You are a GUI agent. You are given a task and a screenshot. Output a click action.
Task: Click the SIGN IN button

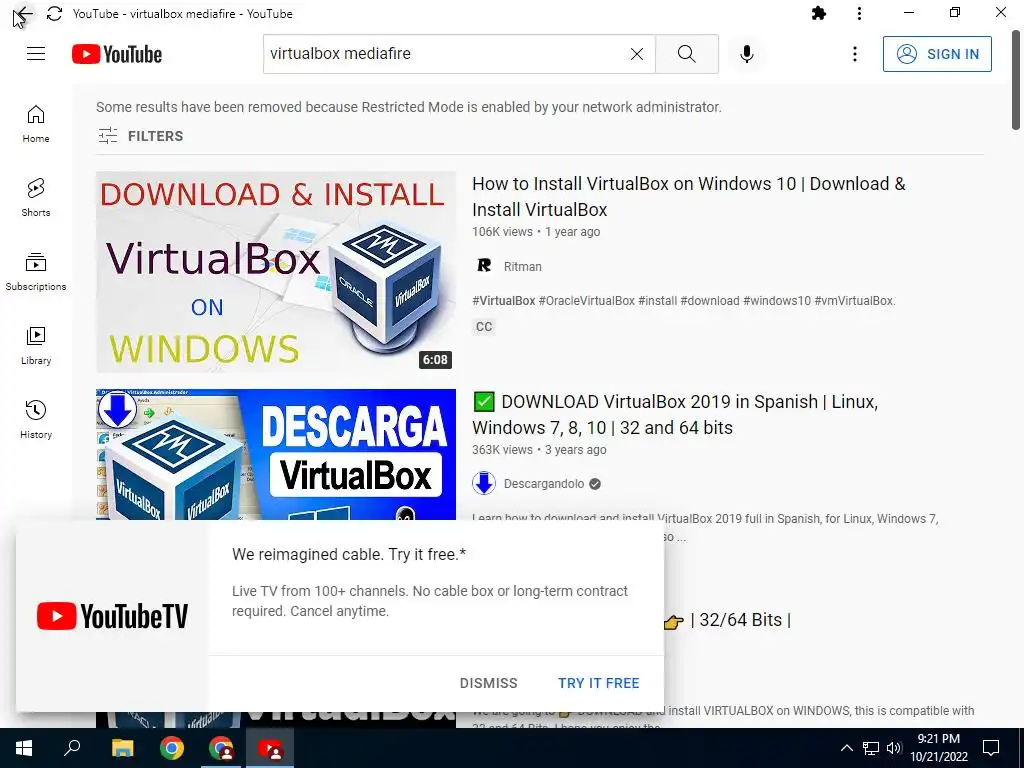[x=937, y=54]
